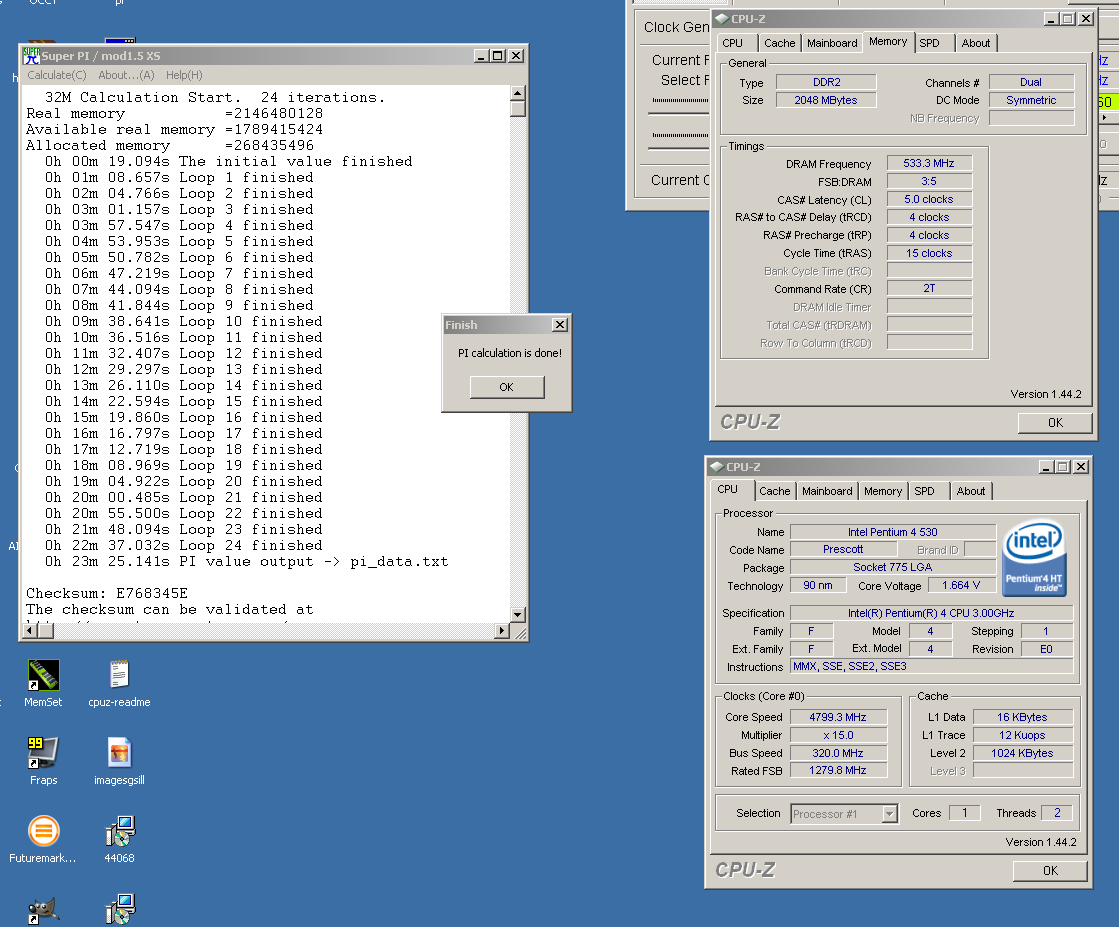Viewport: 1119px width, 927px height.
Task: Click the Socket 775 LGA package field
Action: click(893, 567)
